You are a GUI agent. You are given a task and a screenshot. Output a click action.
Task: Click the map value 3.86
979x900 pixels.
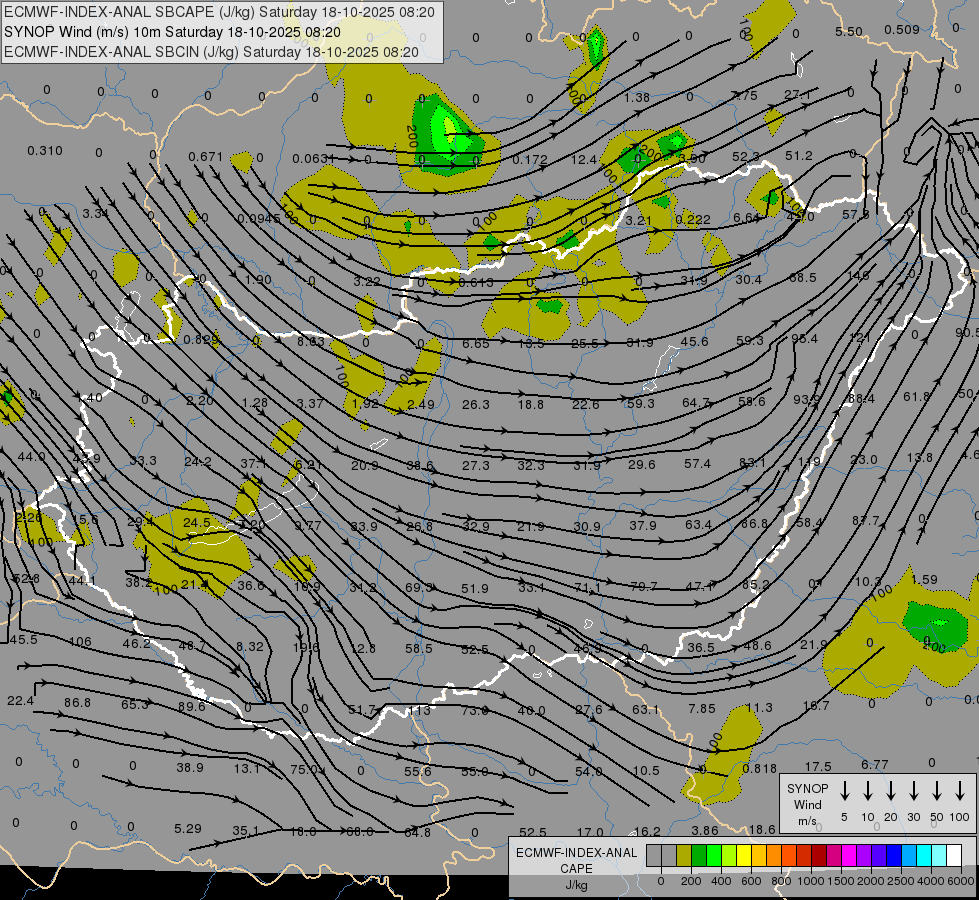[x=705, y=831]
